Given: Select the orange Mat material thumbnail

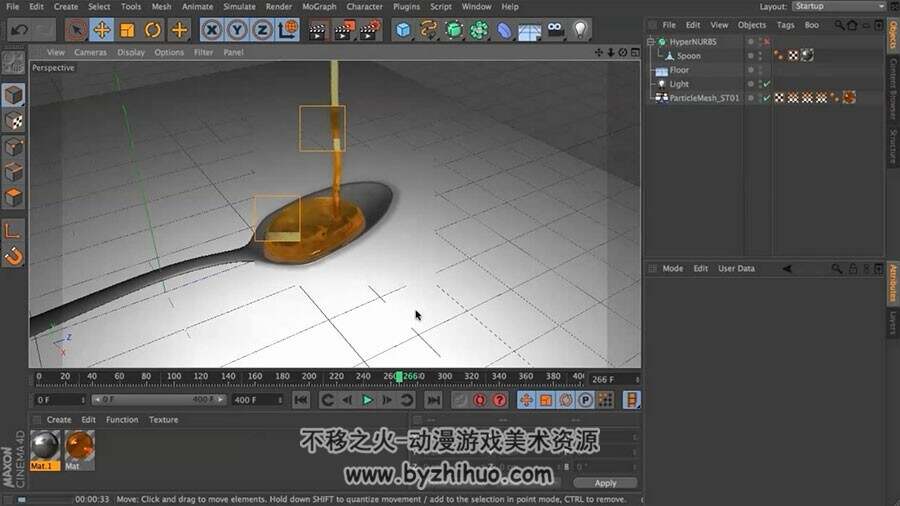Looking at the screenshot, I should pos(79,450).
